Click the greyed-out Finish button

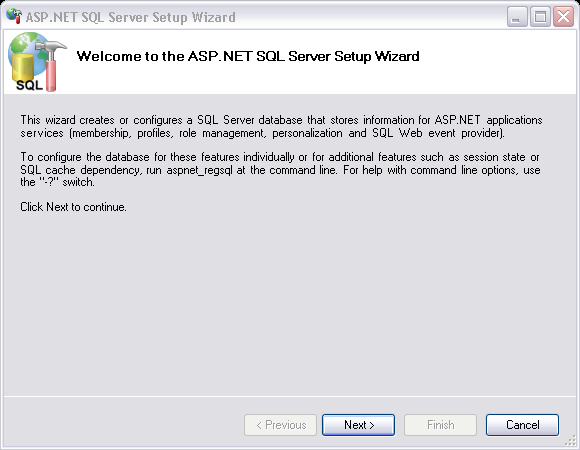pos(440,425)
